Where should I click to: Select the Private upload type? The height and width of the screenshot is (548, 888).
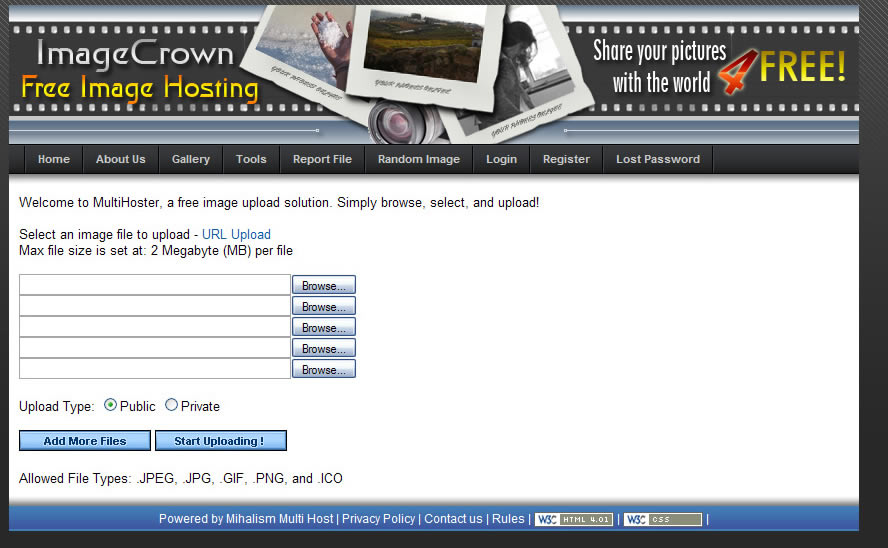[x=171, y=405]
